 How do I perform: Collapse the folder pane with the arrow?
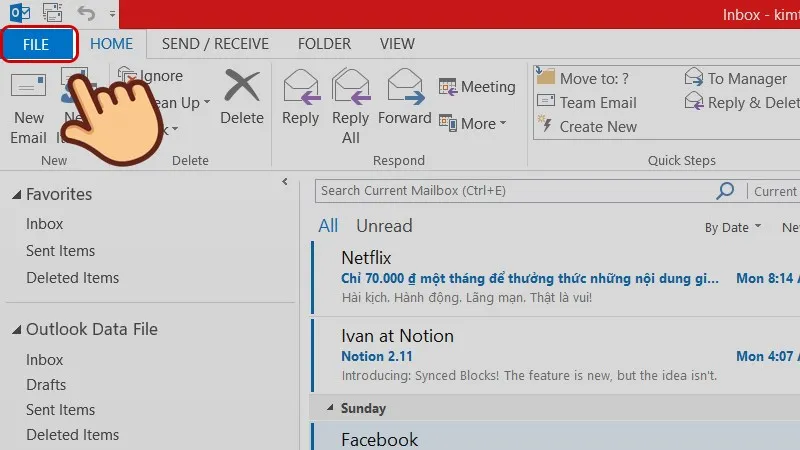pyautogui.click(x=285, y=182)
